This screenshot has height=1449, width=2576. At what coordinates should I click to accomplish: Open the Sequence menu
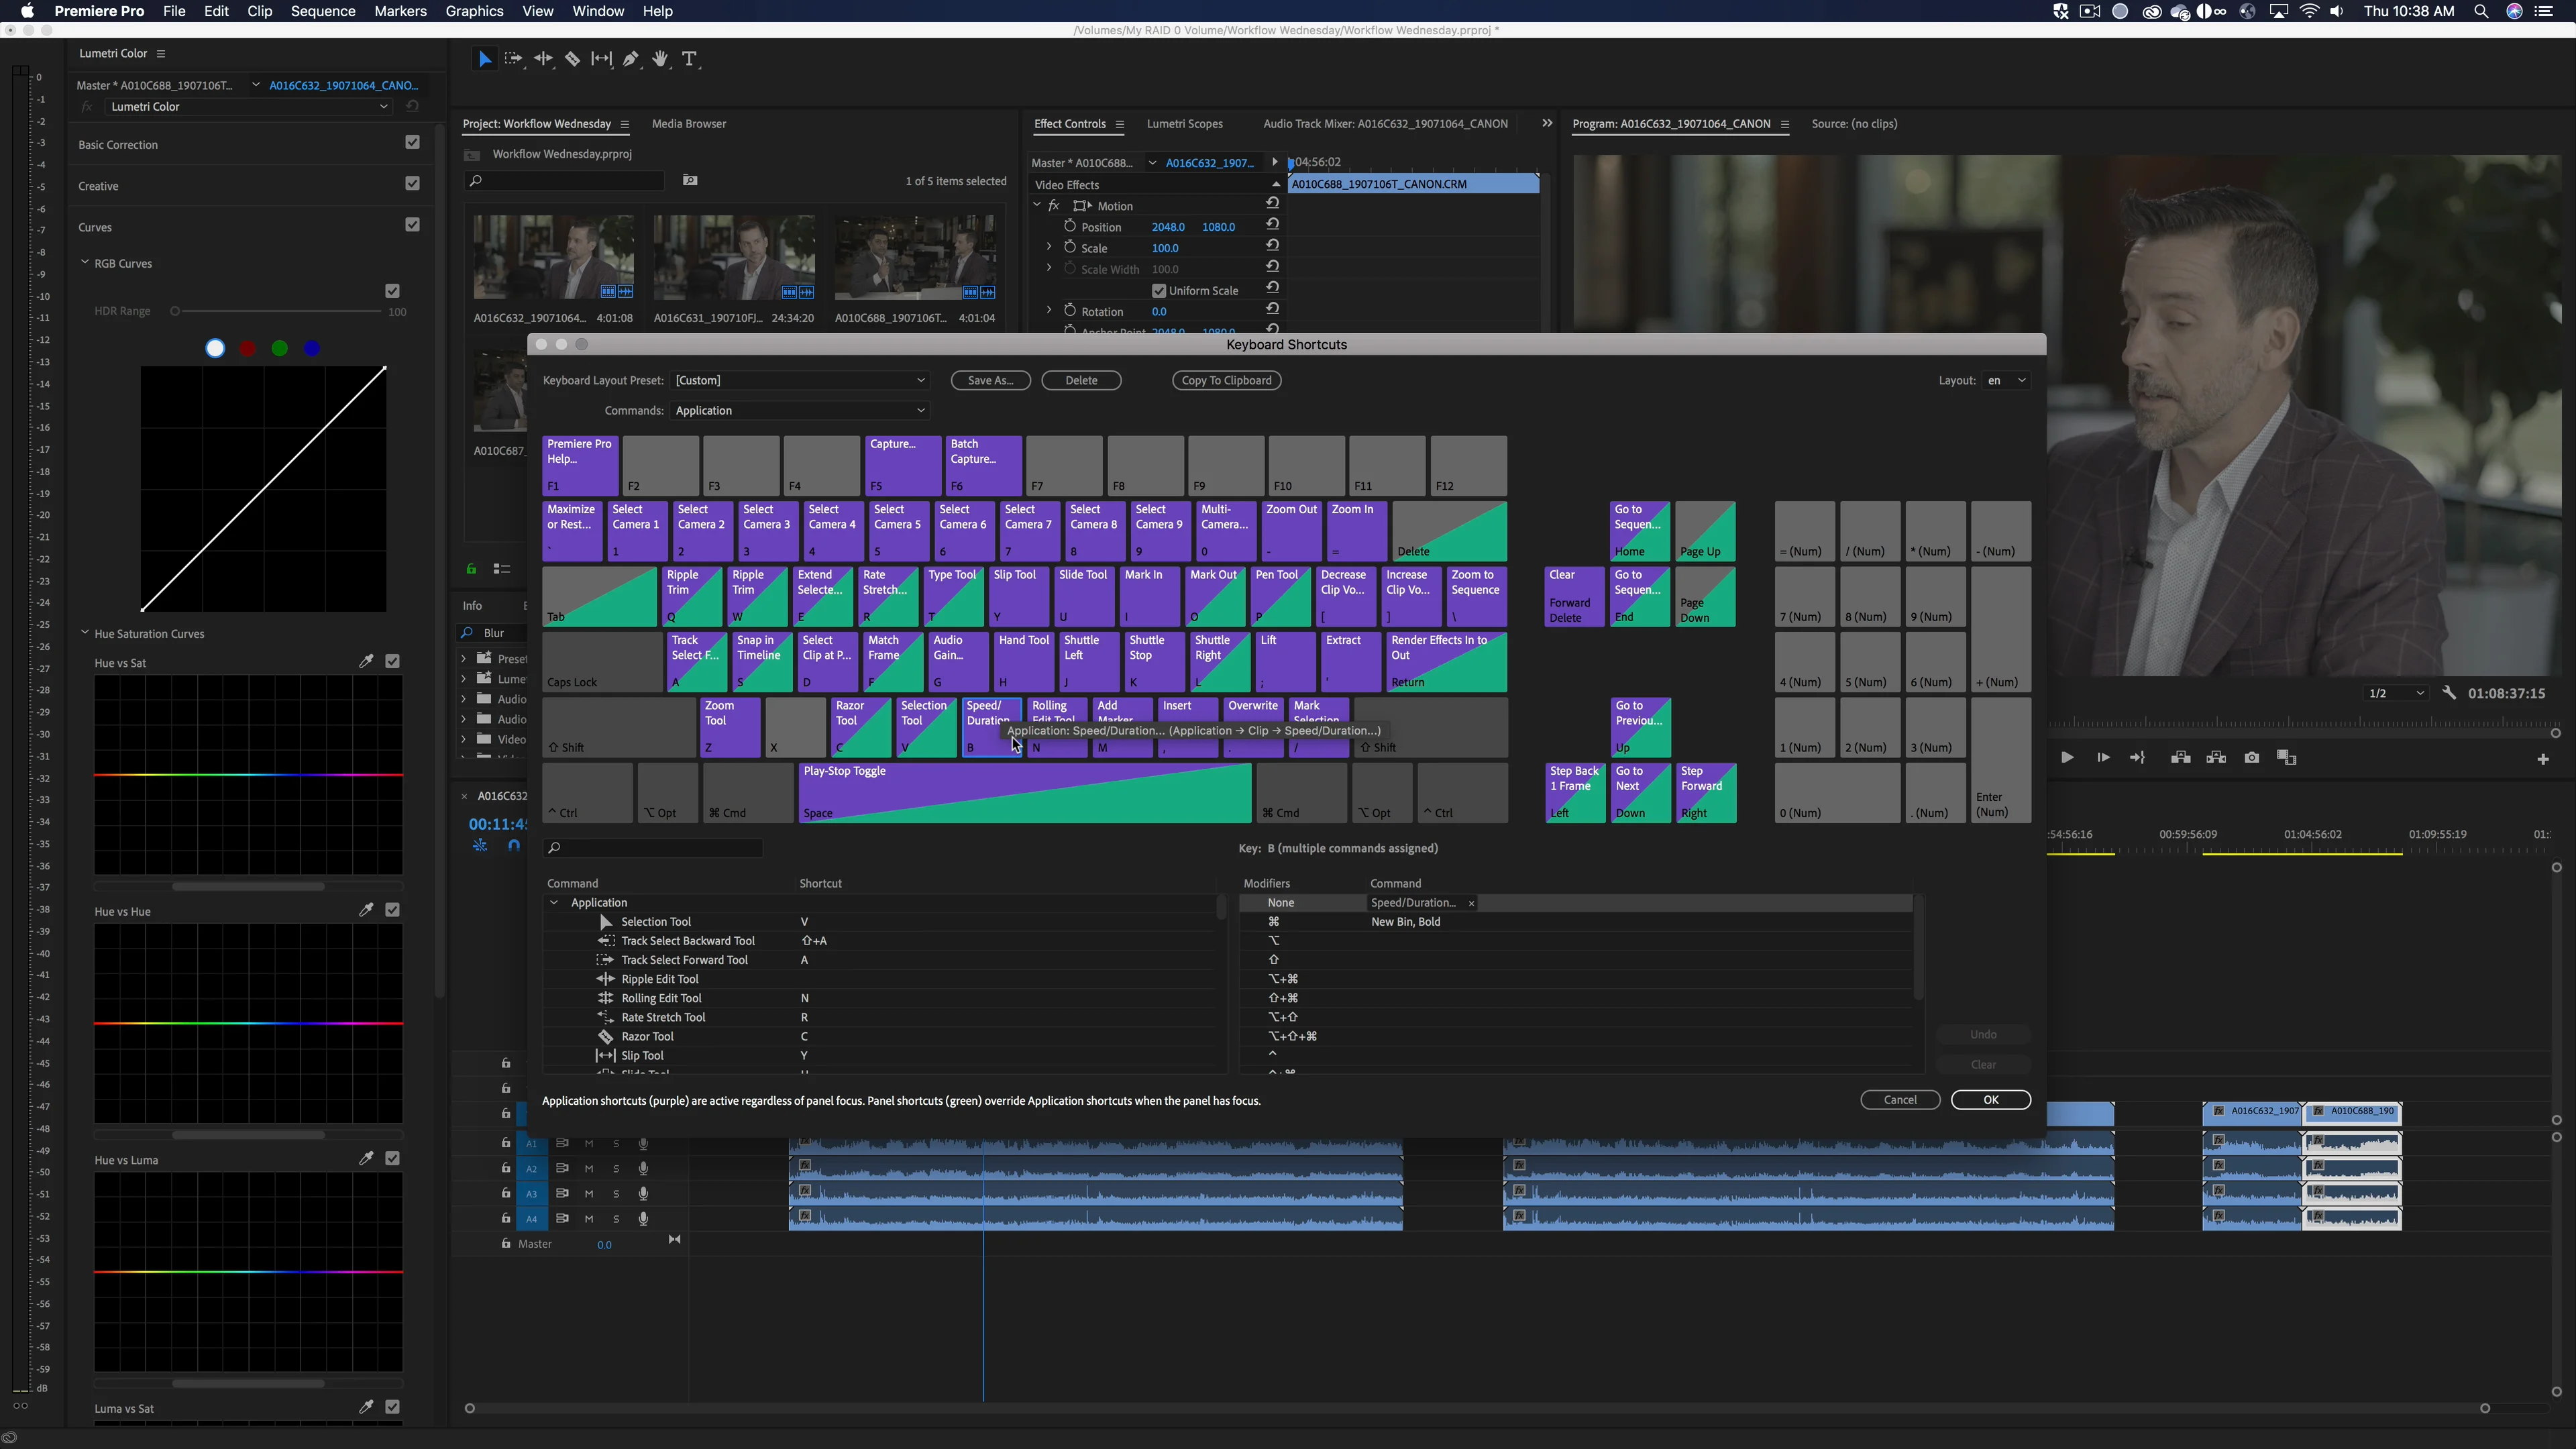coord(322,11)
